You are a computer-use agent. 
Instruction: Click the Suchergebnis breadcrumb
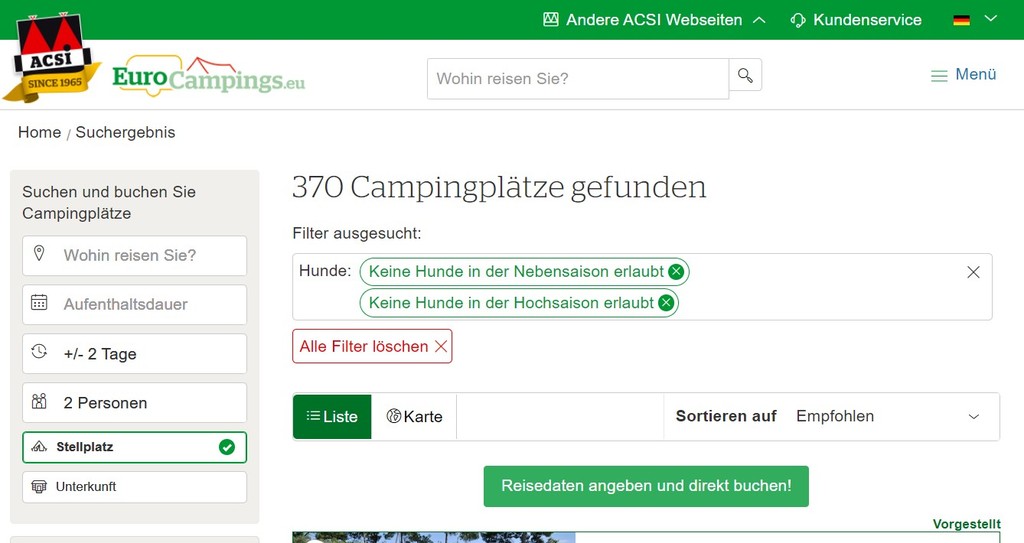click(x=125, y=132)
